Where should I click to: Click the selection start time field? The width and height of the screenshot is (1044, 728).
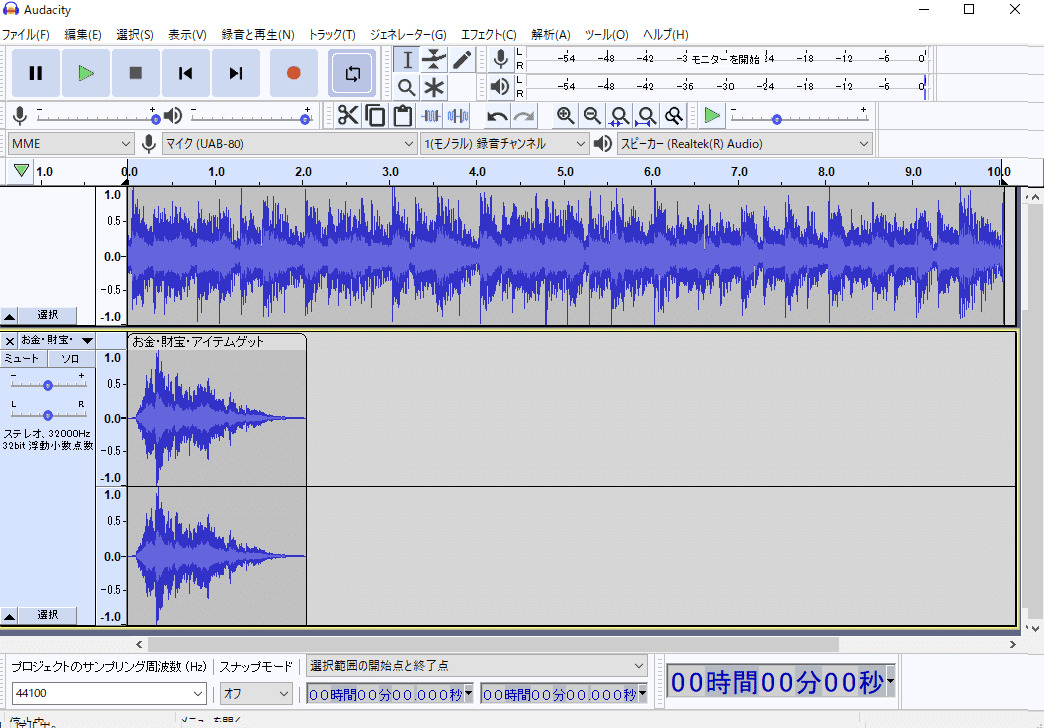click(x=390, y=695)
